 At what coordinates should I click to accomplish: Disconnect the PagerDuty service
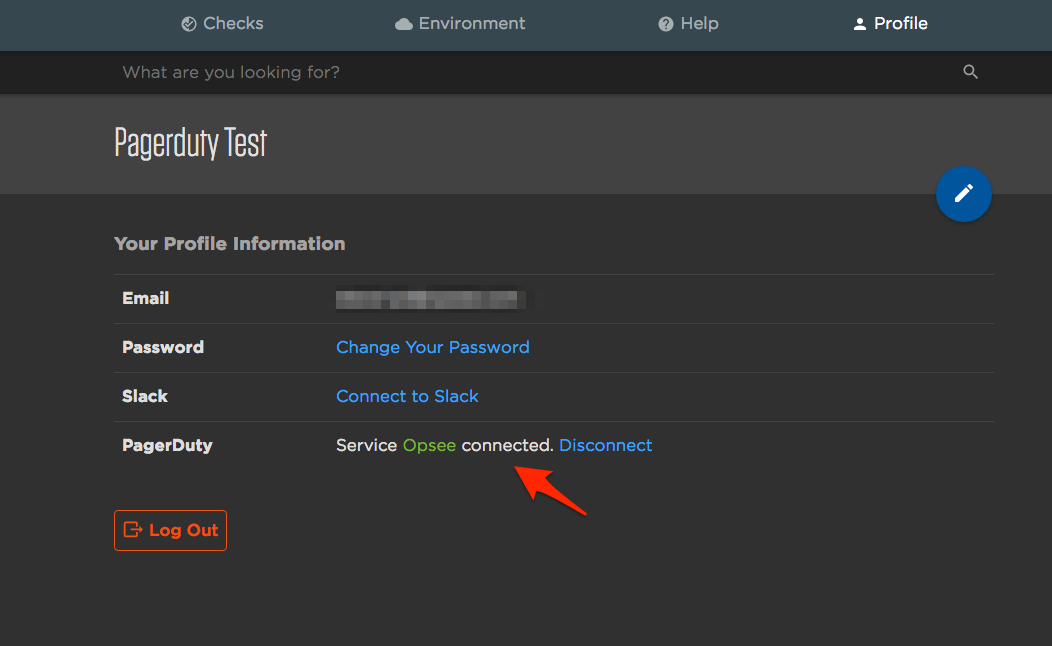pyautogui.click(x=605, y=445)
